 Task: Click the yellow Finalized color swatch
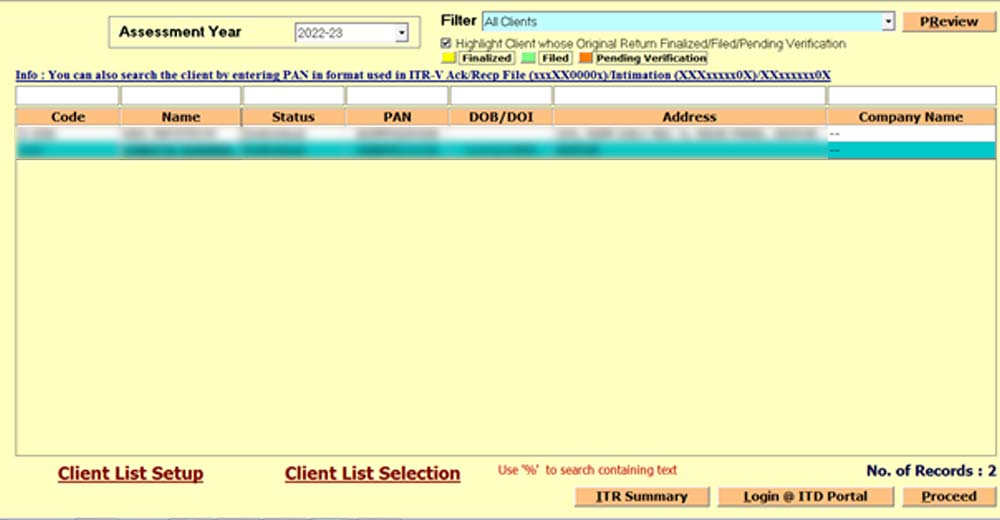448,58
